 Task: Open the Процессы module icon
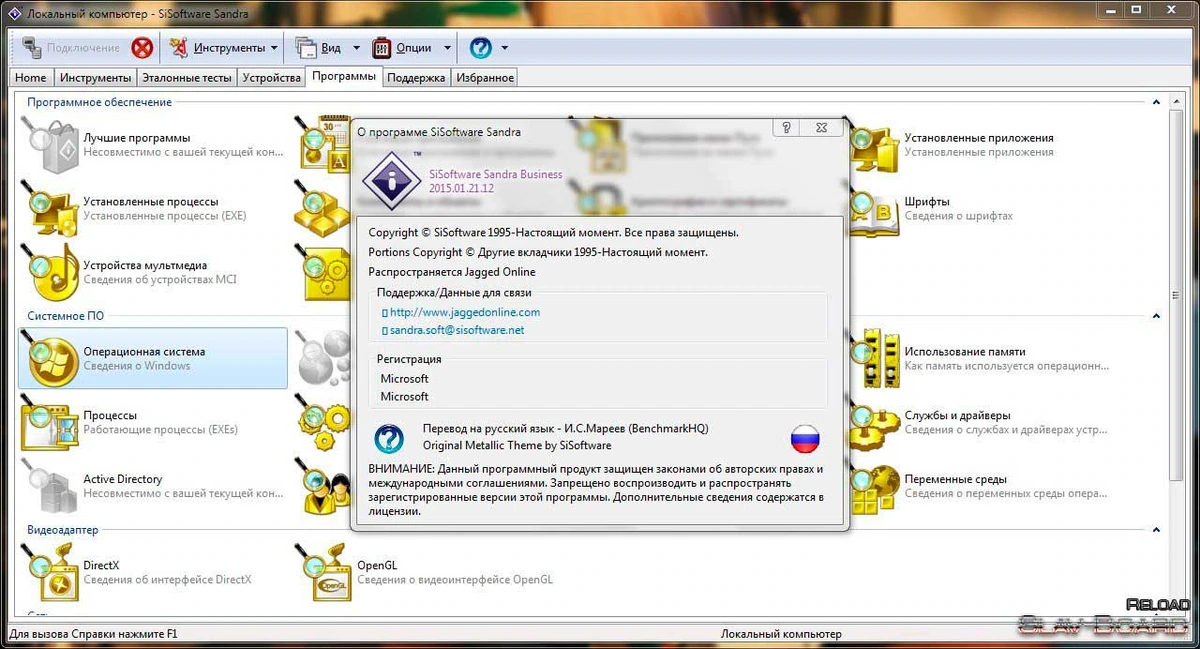click(50, 423)
